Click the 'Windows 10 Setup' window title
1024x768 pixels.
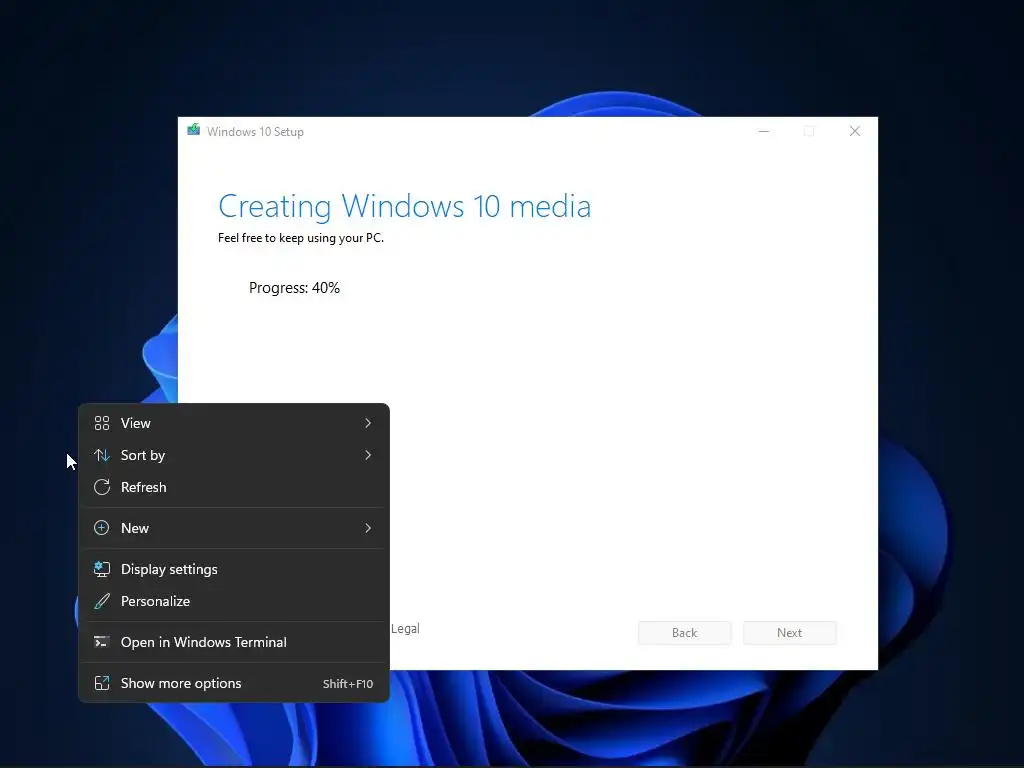pyautogui.click(x=255, y=132)
